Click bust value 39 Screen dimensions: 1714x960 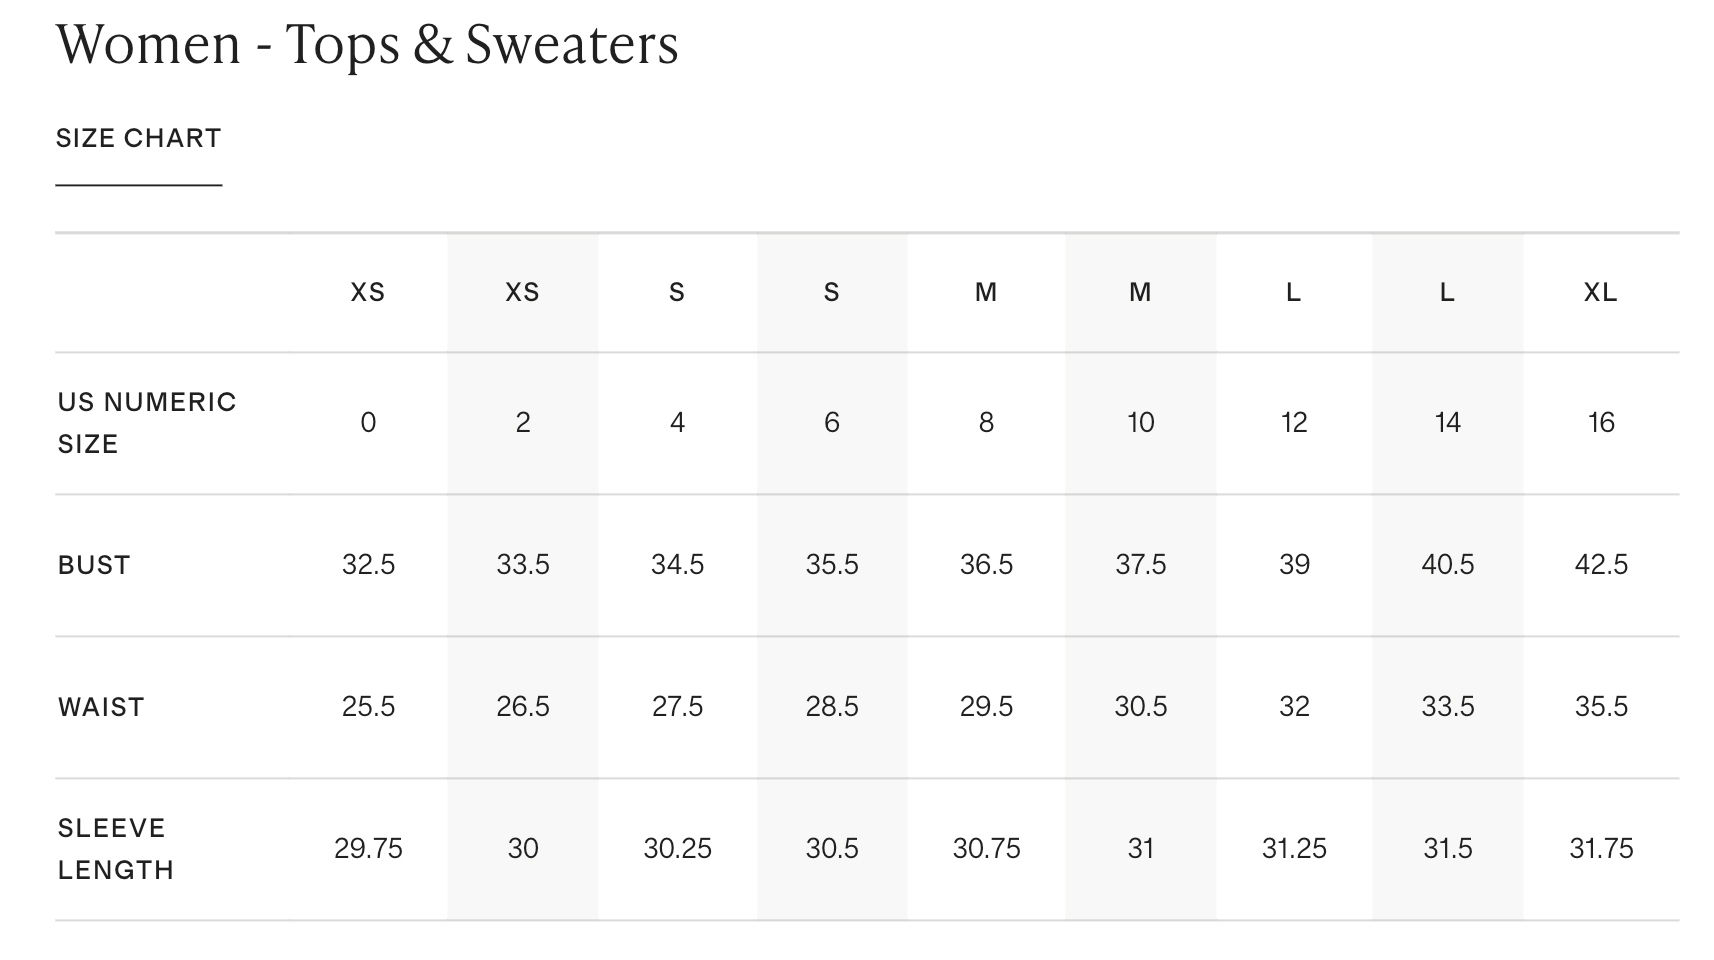(x=1294, y=565)
